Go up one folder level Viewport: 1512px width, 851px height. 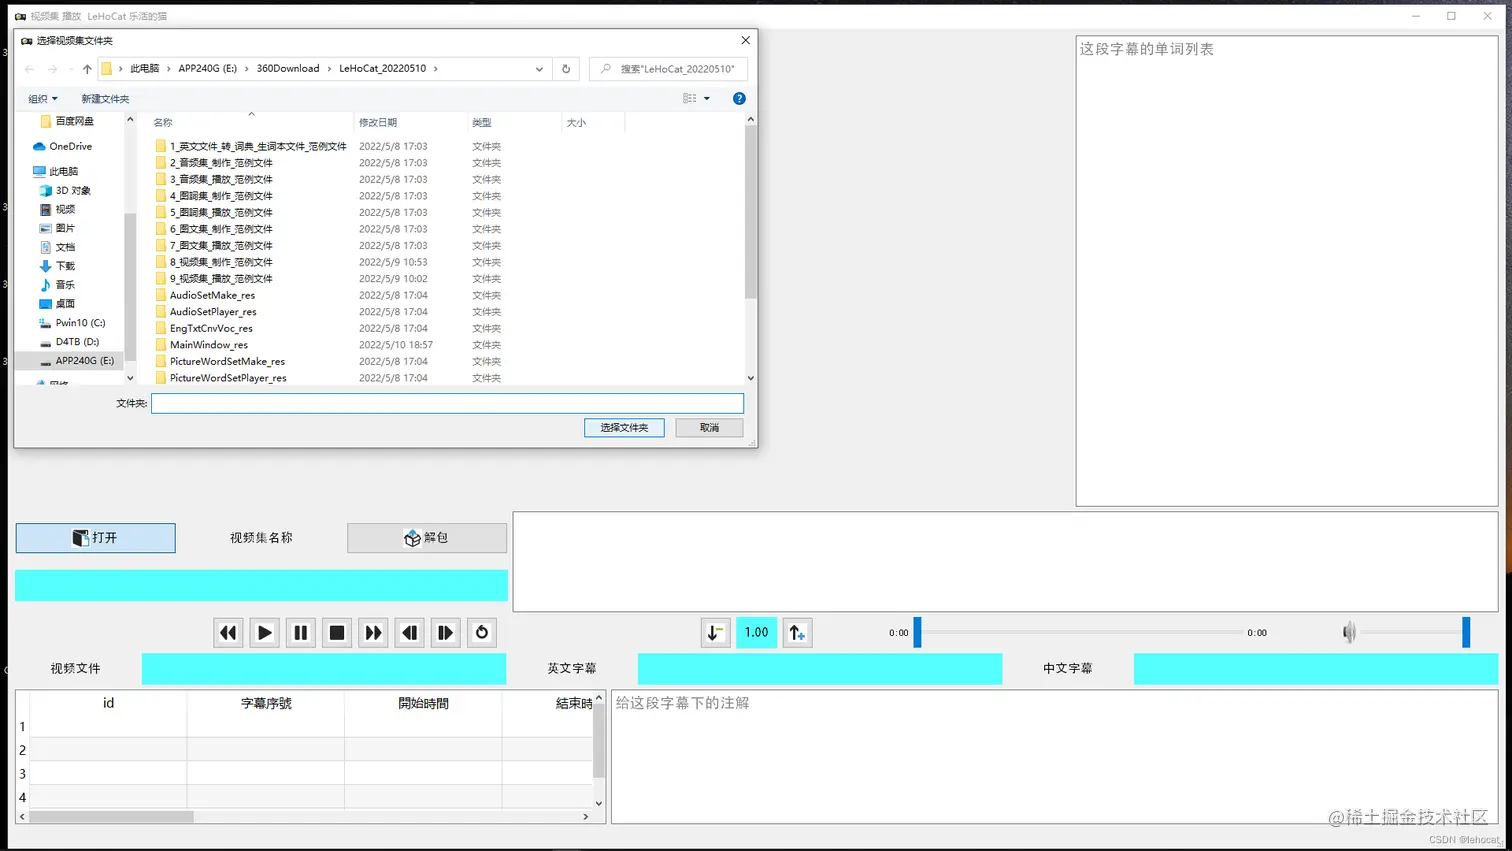pos(87,69)
